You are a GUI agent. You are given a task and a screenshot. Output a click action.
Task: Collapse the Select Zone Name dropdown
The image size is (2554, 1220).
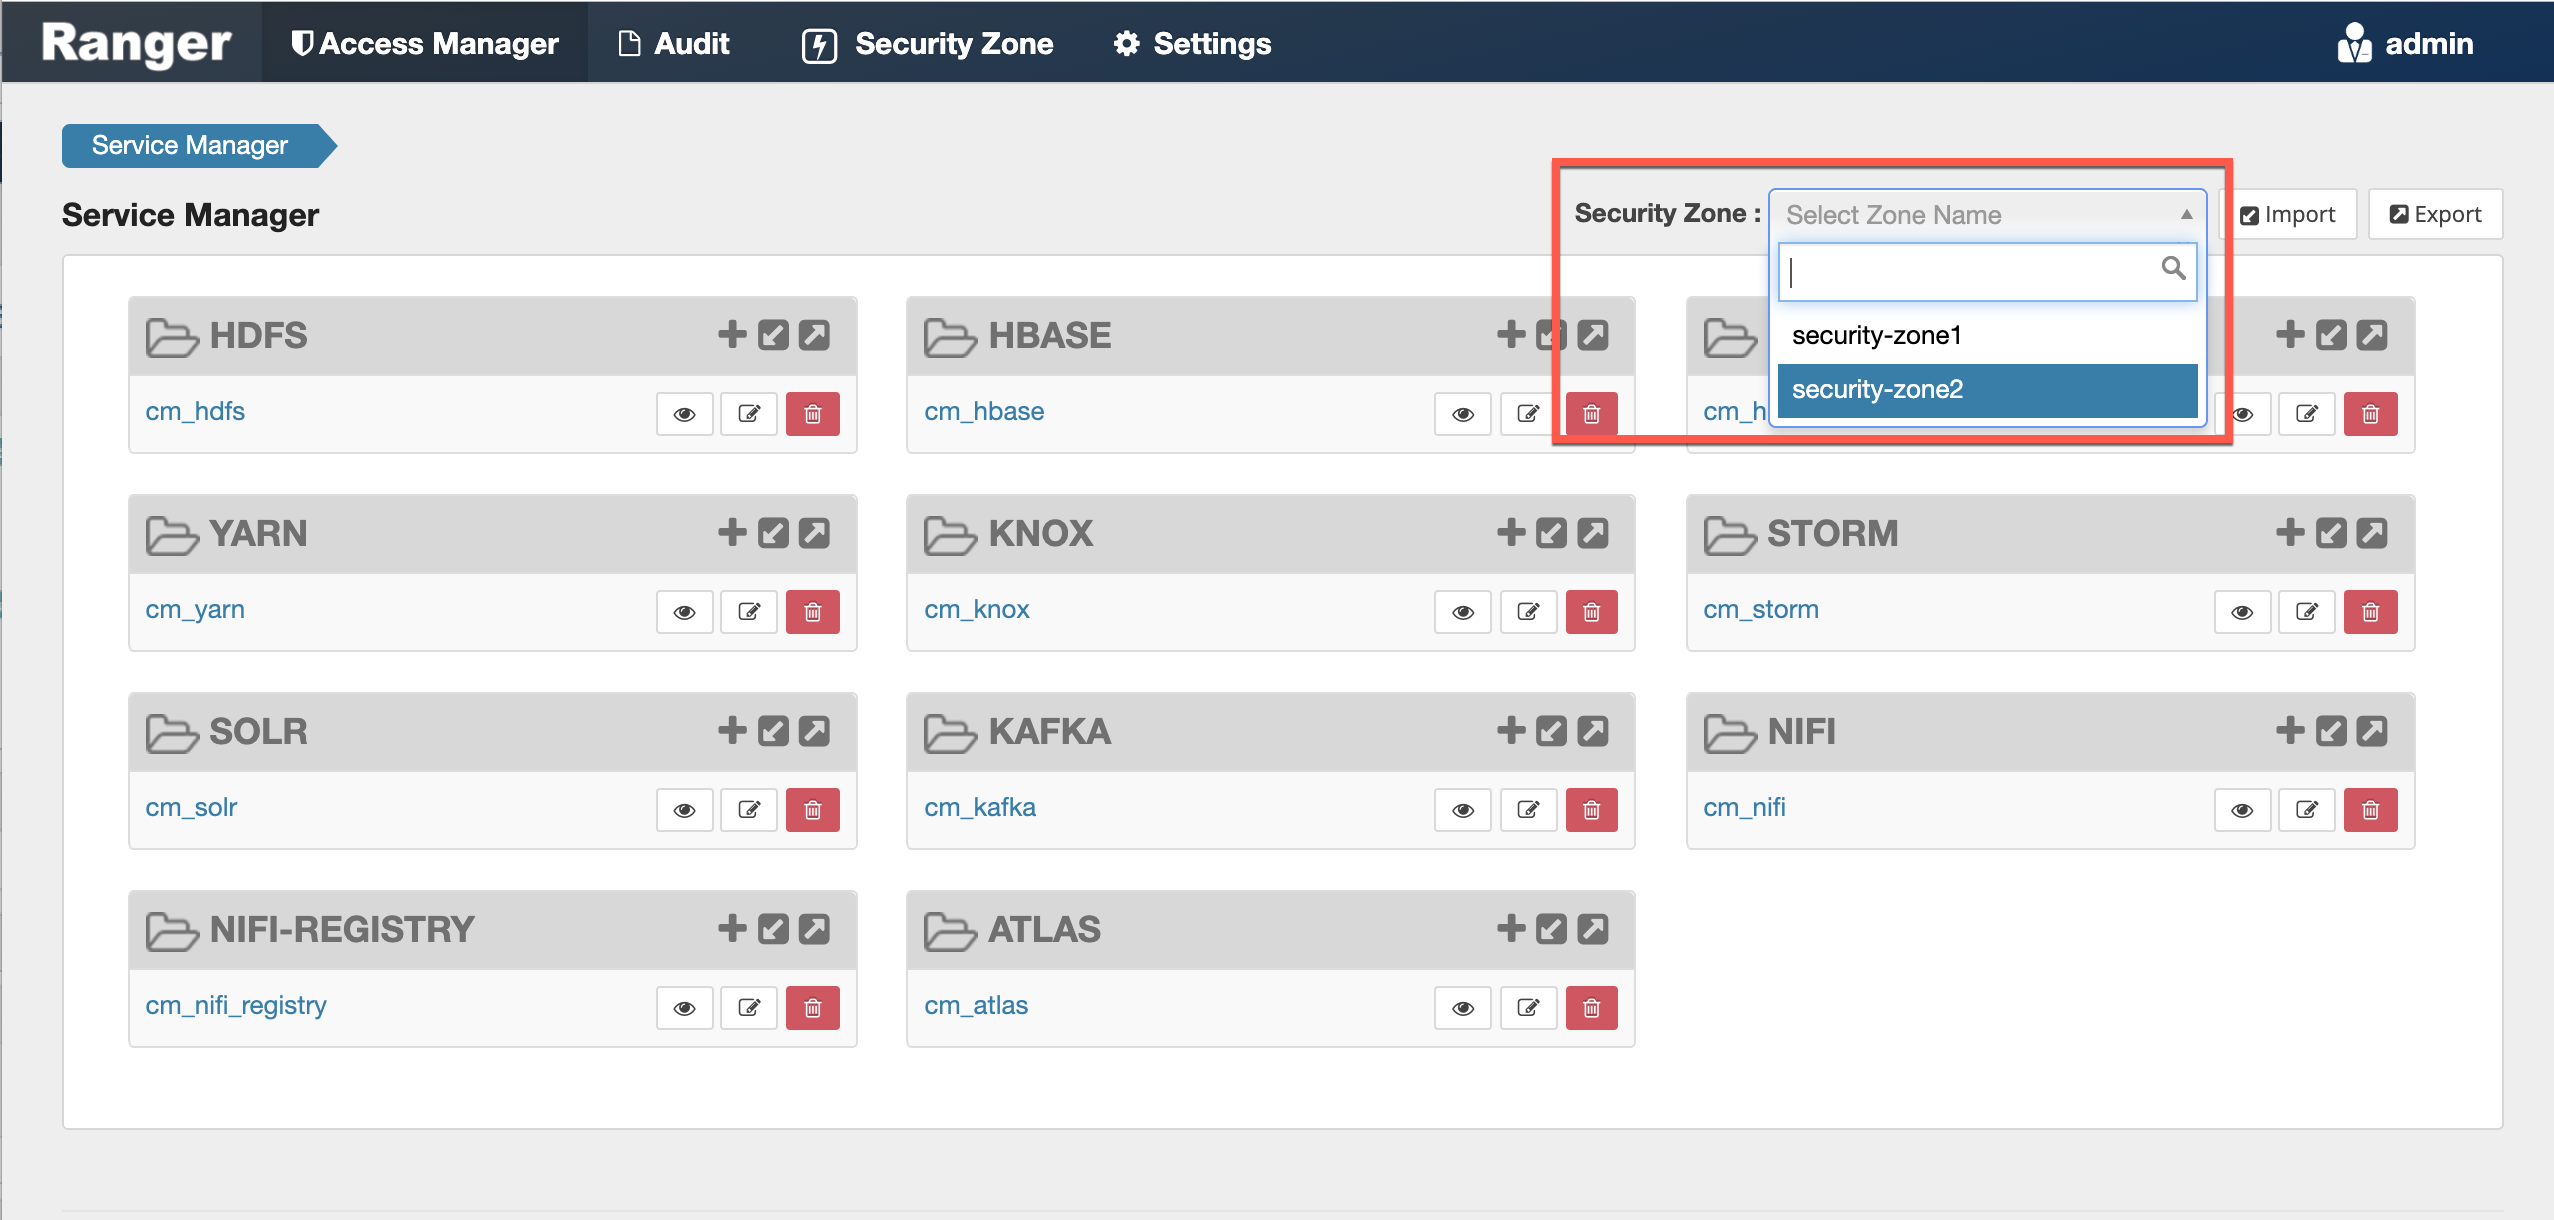click(x=2186, y=215)
